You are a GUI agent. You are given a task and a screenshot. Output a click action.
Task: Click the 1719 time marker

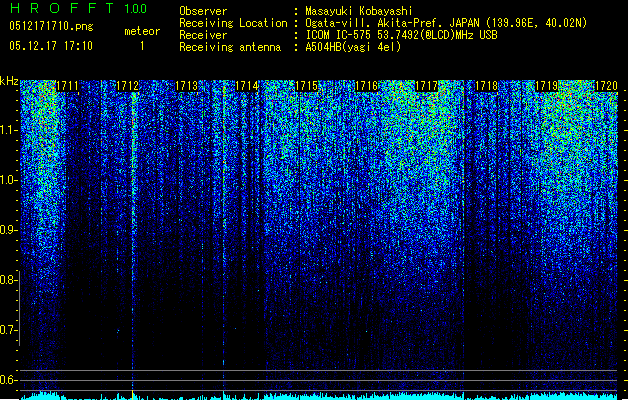click(546, 86)
